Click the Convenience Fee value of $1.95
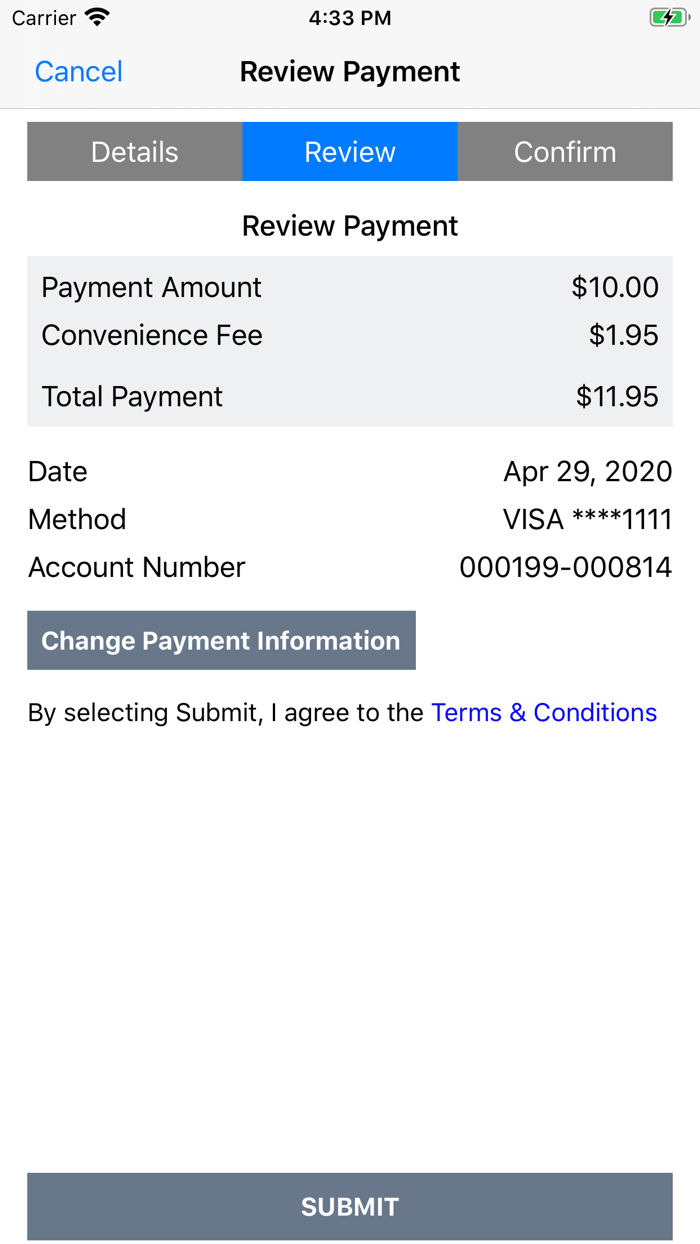 click(x=626, y=336)
